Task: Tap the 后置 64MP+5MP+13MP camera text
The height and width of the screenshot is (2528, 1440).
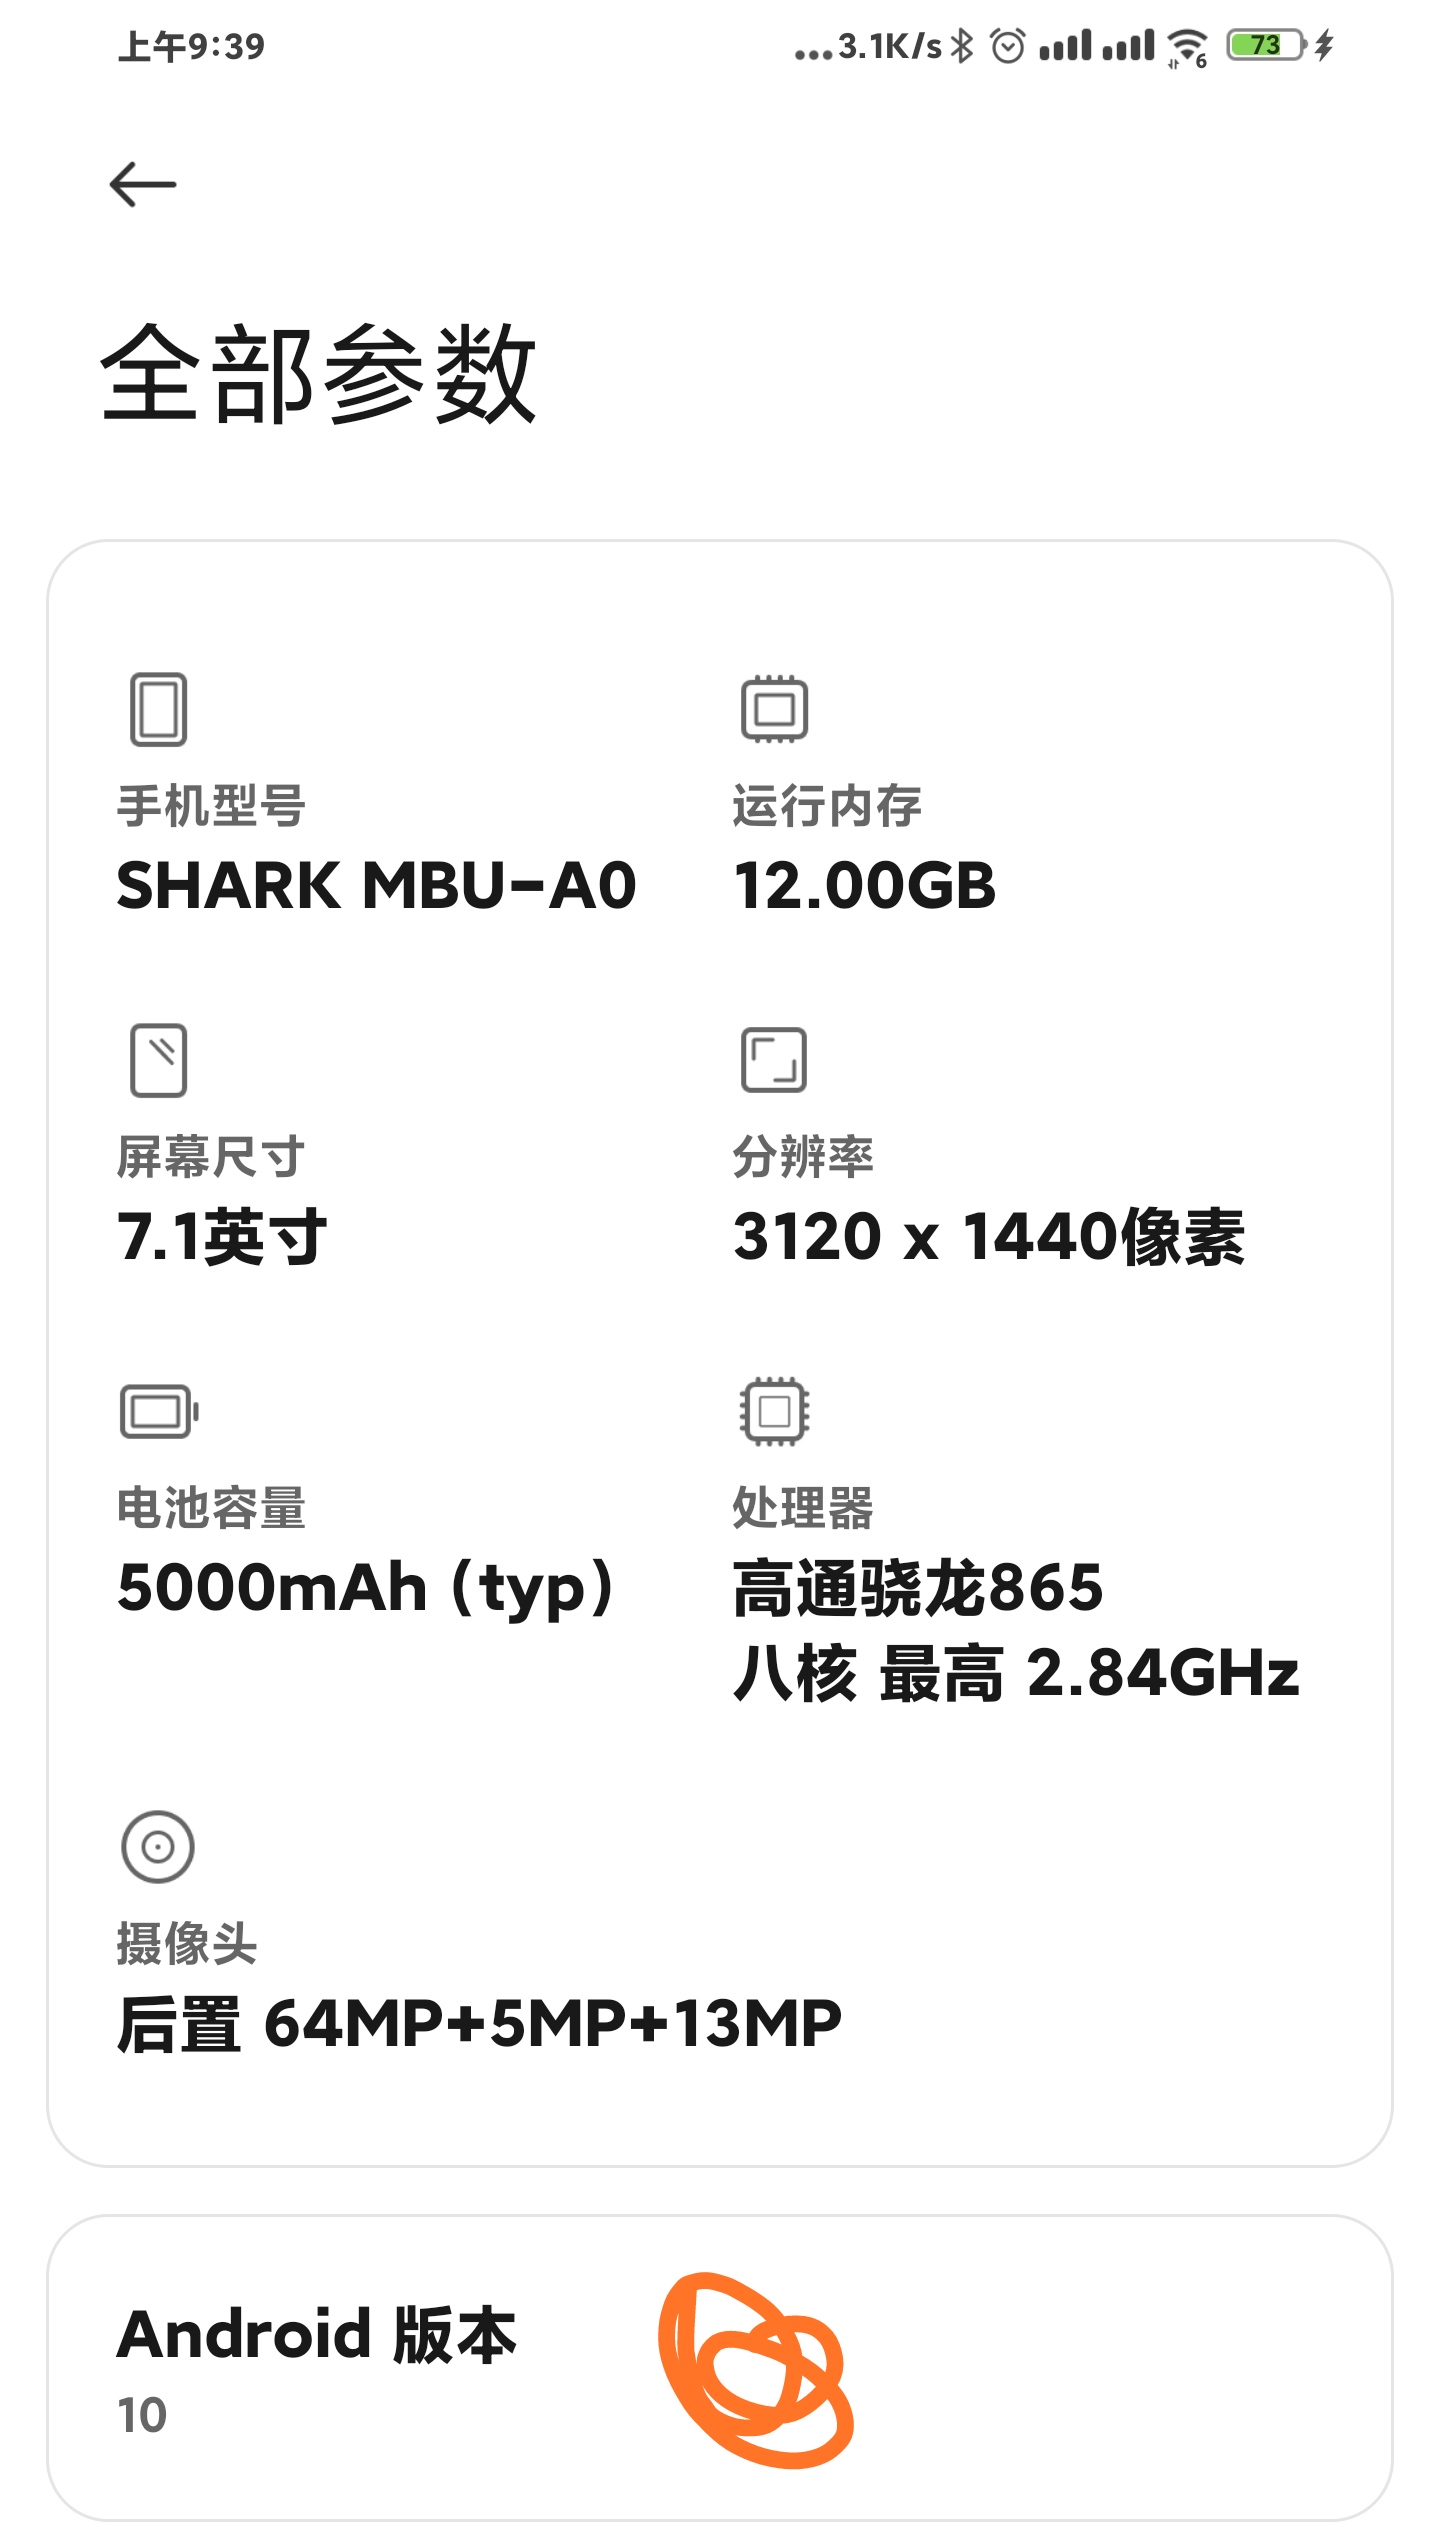Action: (479, 2024)
